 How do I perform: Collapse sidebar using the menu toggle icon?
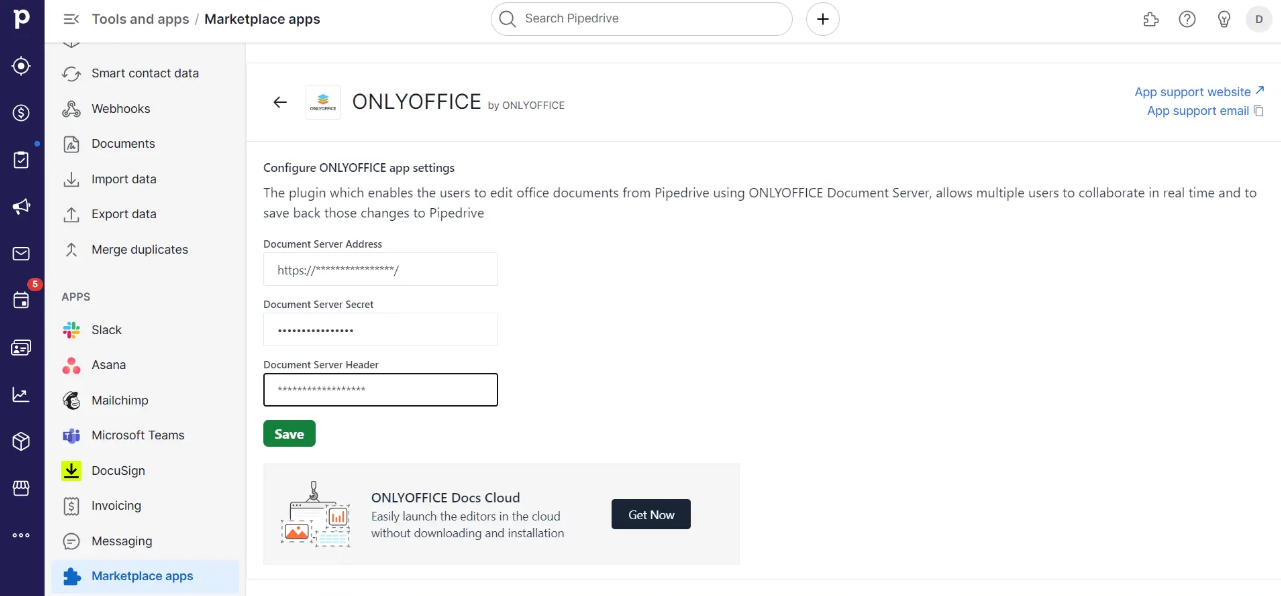71,19
